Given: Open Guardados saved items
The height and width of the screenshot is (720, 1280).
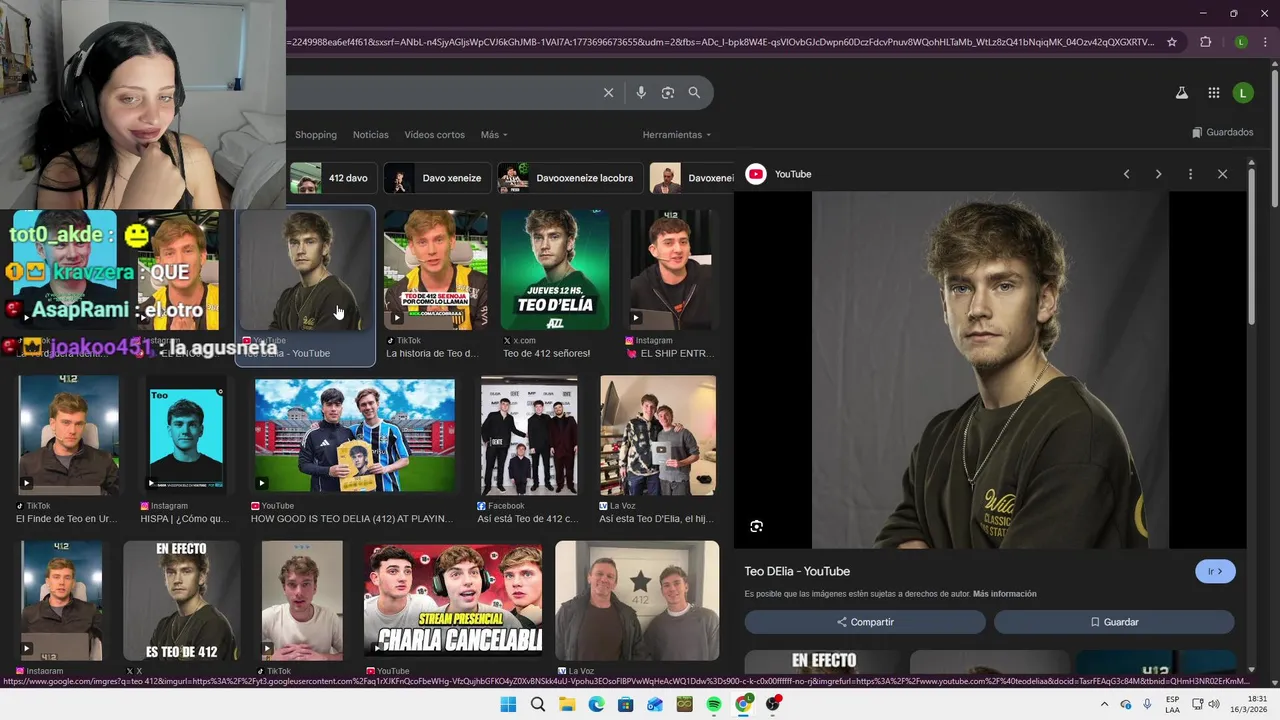Looking at the screenshot, I should point(1223,132).
